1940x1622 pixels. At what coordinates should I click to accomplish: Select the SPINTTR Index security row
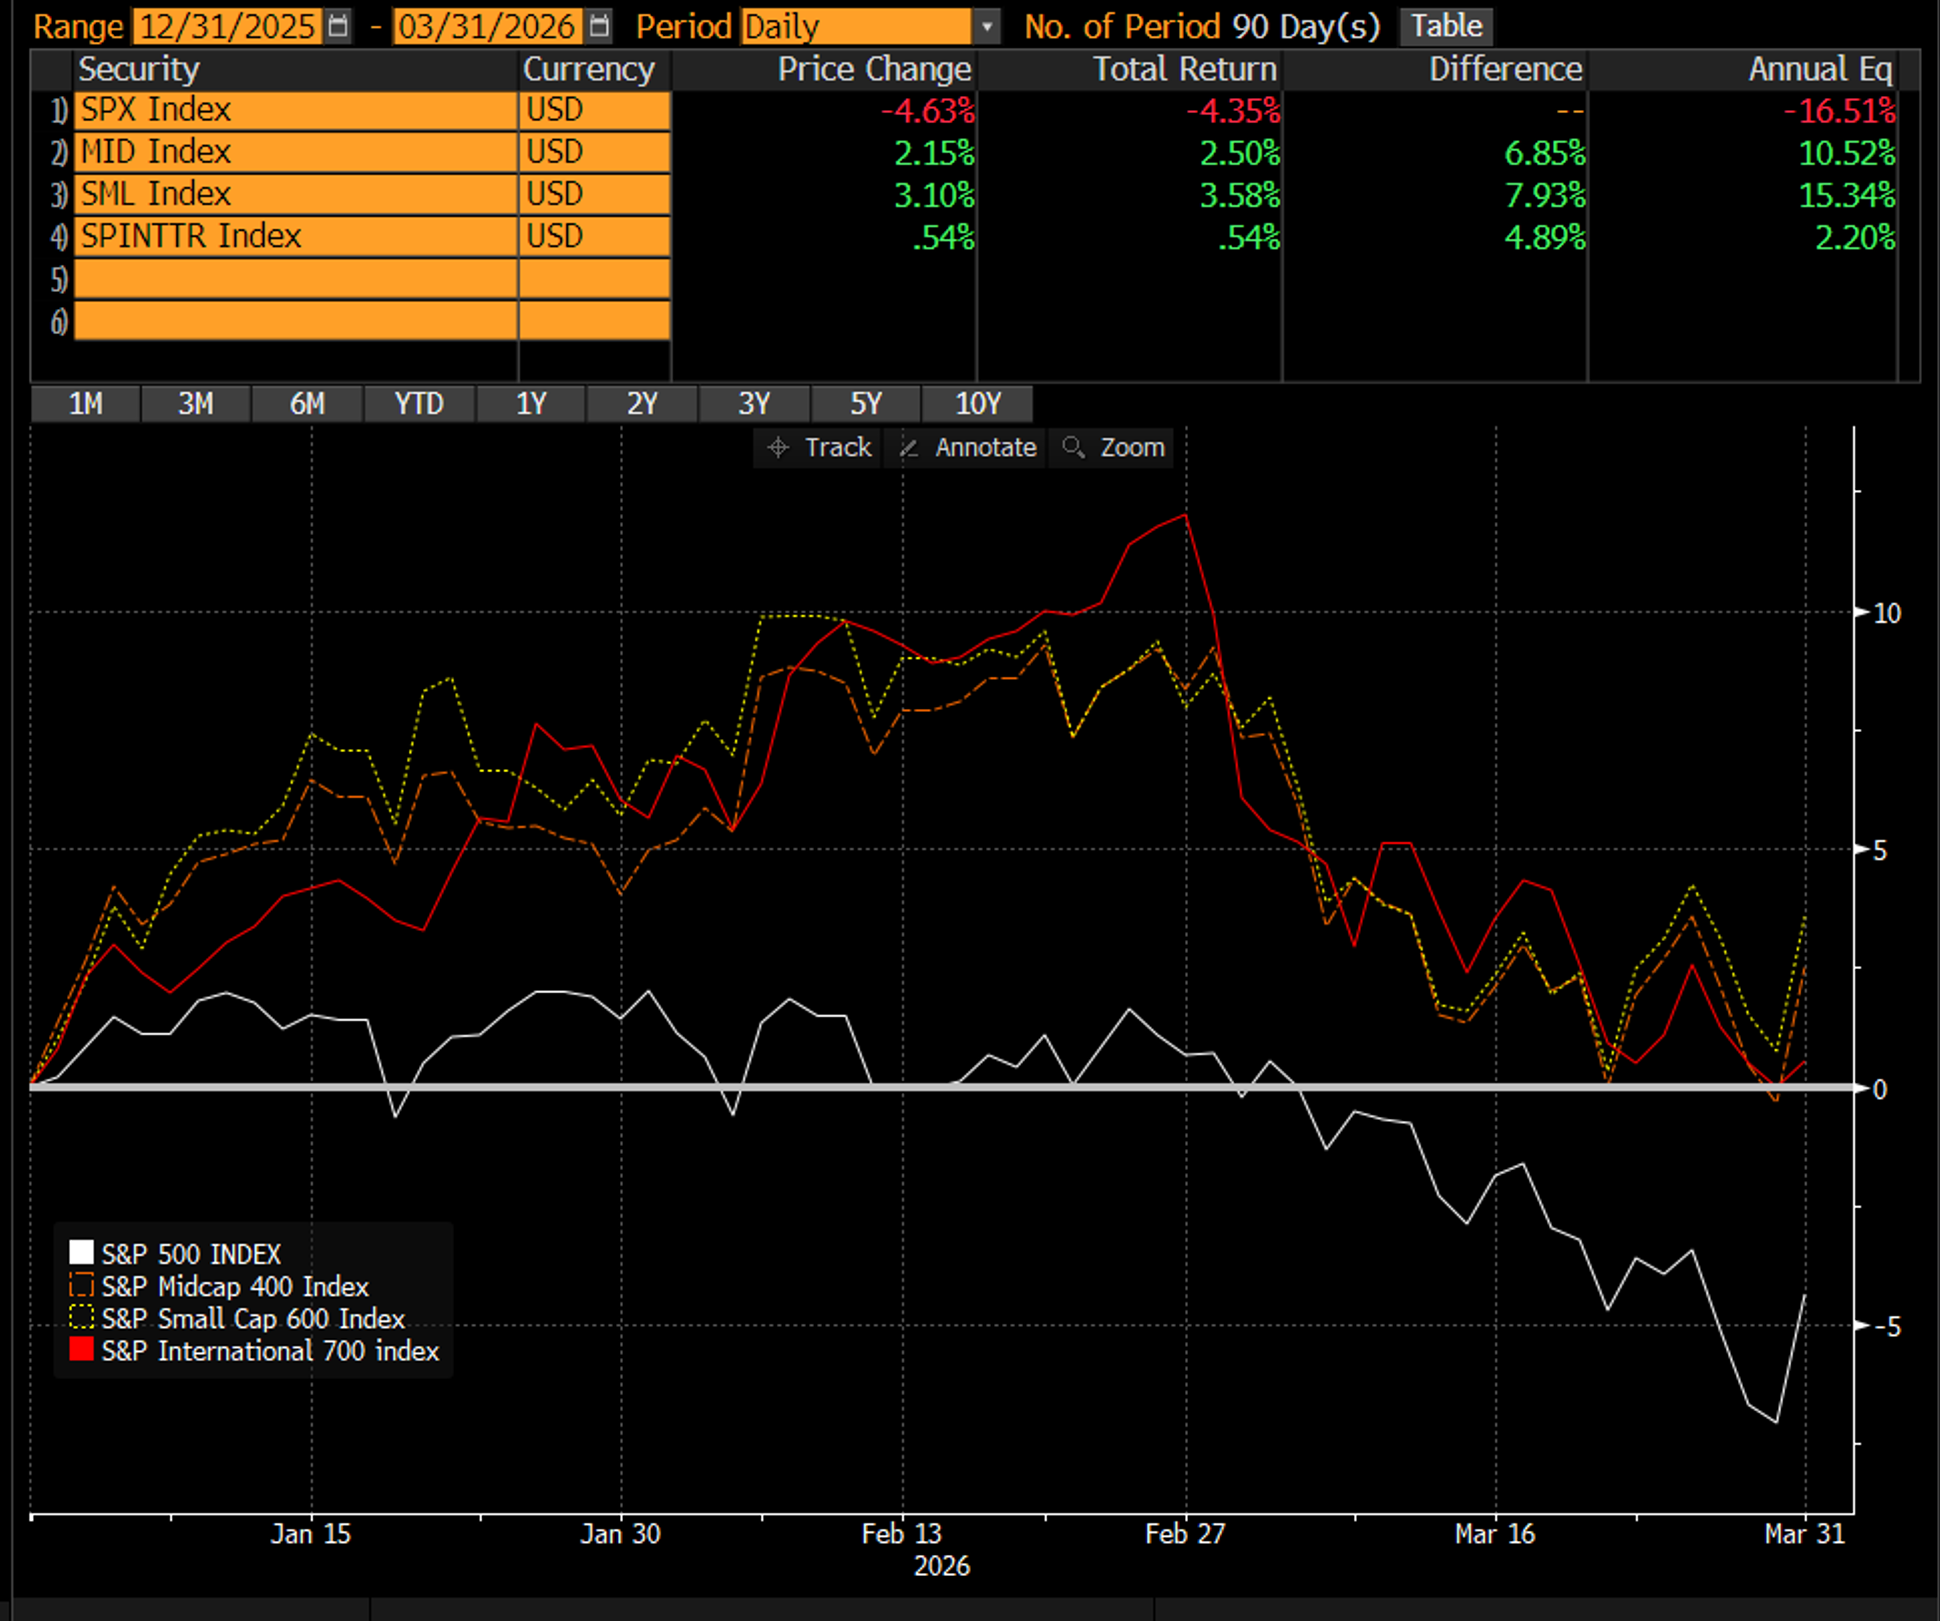[295, 236]
